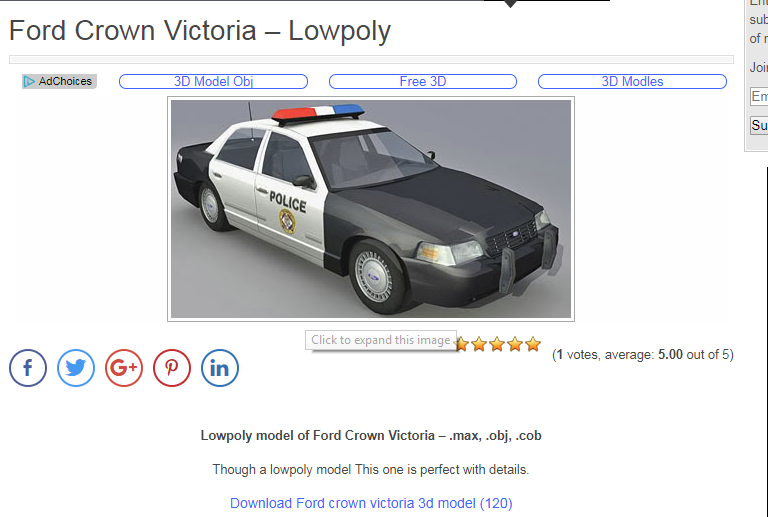Image resolution: width=768 pixels, height=517 pixels.
Task: Share the page on LinkedIn
Action: pos(220,368)
